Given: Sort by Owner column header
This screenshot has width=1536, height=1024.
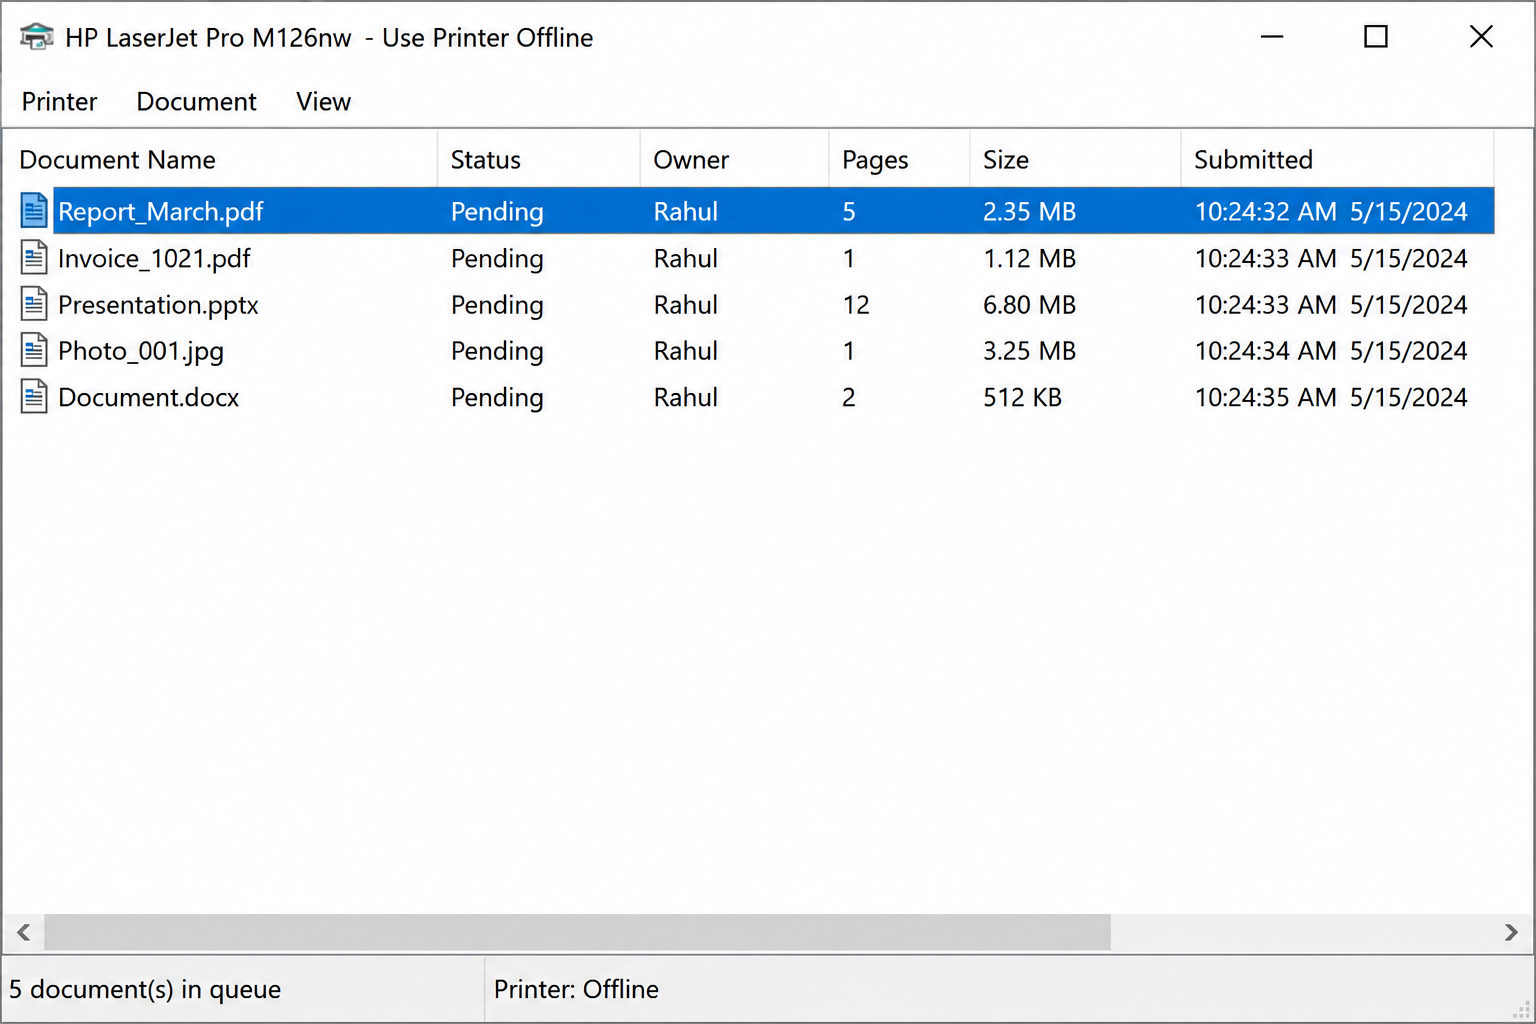Looking at the screenshot, I should (x=735, y=159).
